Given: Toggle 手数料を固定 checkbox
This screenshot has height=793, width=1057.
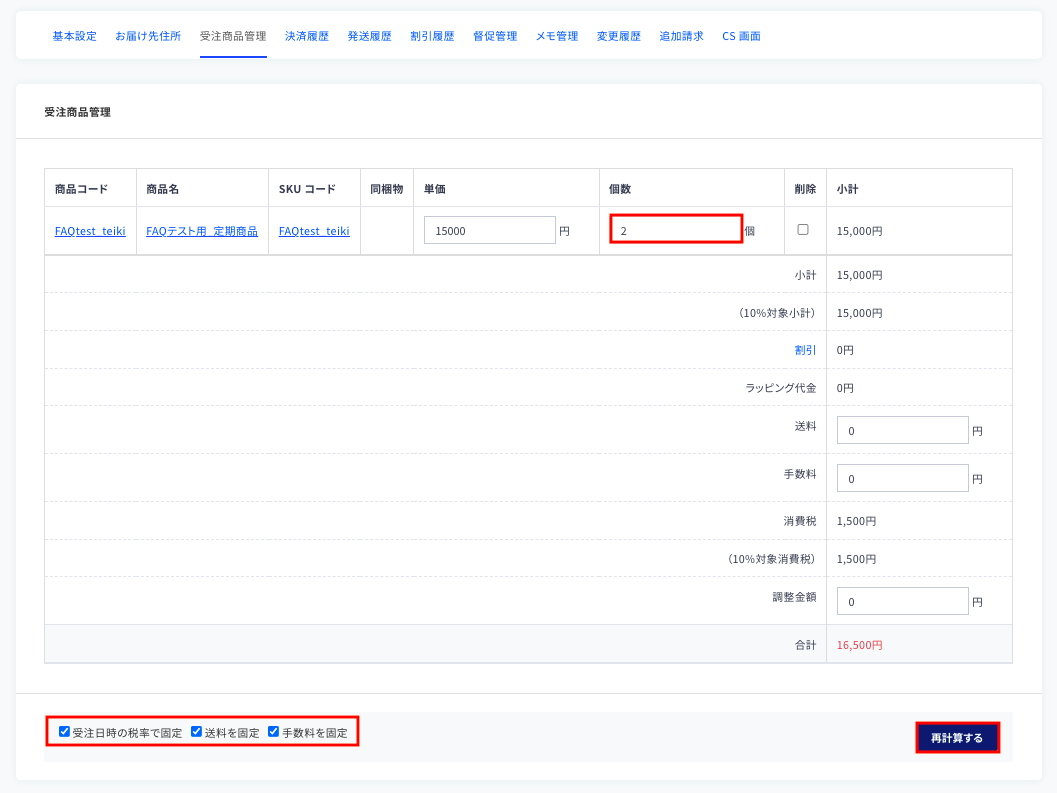Looking at the screenshot, I should pos(274,732).
